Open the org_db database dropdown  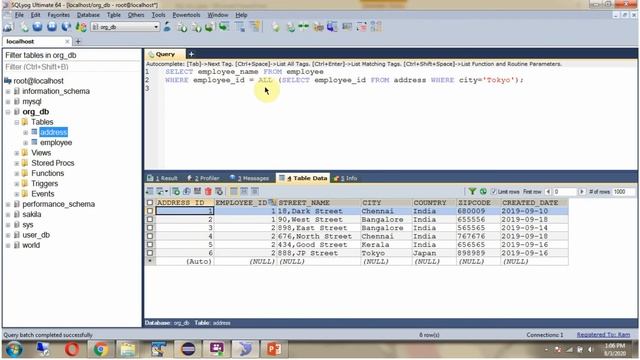click(156, 27)
